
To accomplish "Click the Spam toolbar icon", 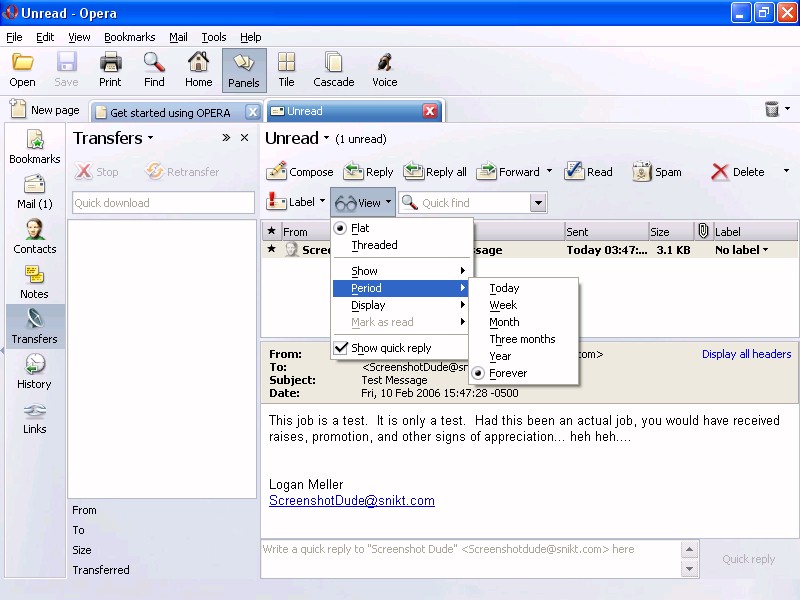I will [x=642, y=172].
